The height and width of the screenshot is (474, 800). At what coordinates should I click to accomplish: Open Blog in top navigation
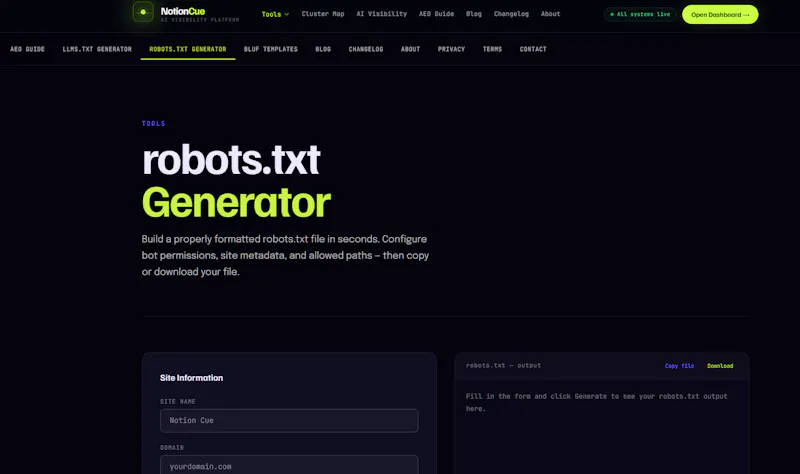tap(473, 14)
